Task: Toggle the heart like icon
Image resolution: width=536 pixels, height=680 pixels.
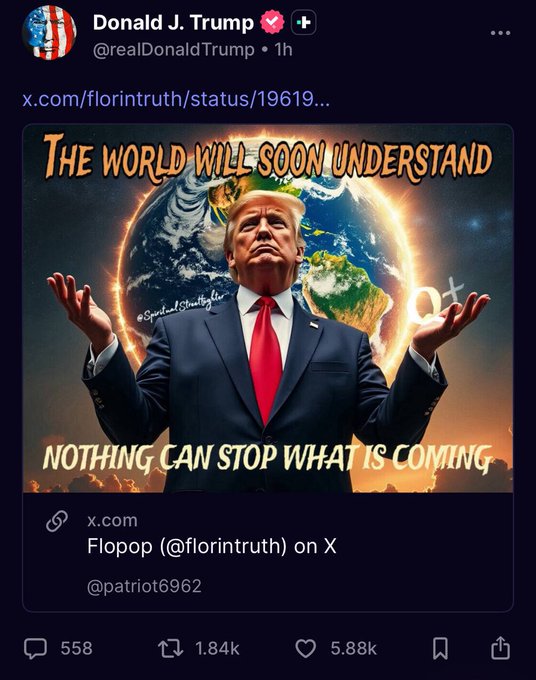Action: (306, 649)
